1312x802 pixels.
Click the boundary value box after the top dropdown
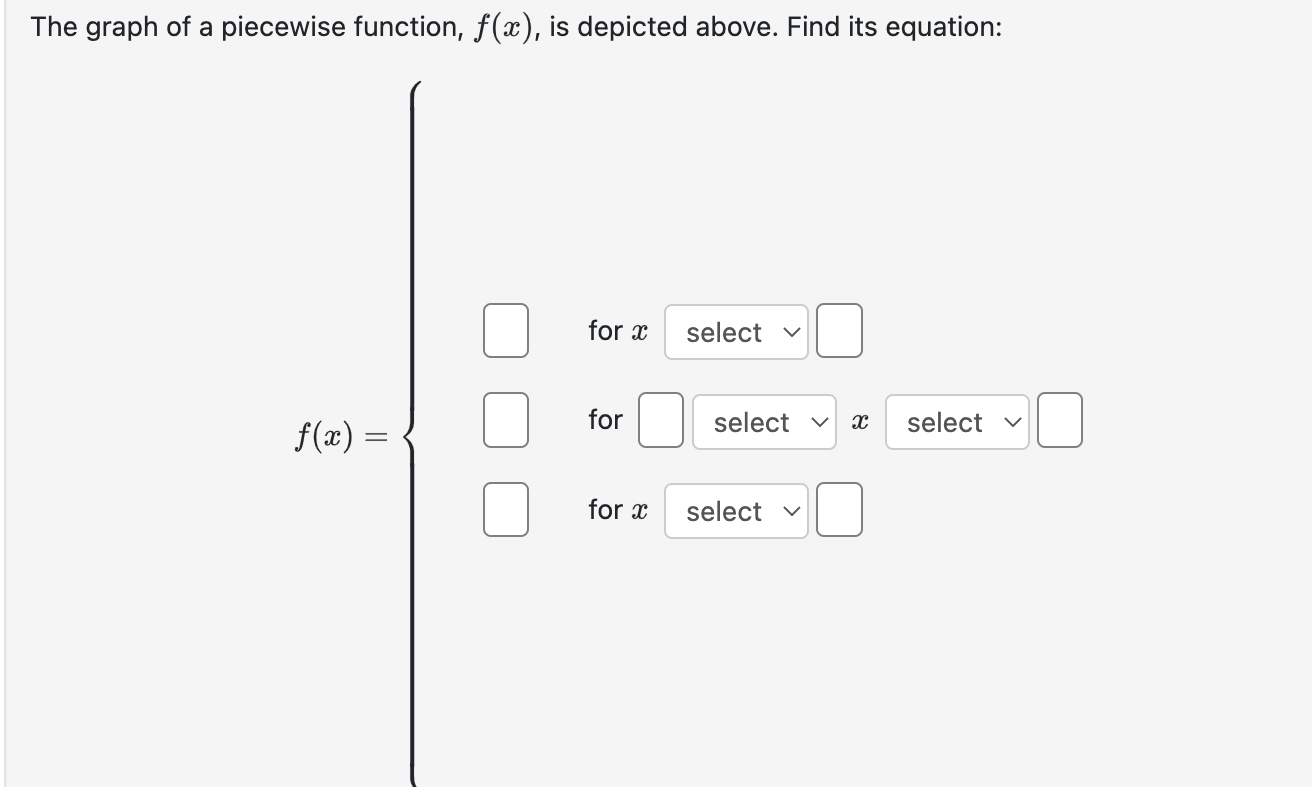tap(839, 331)
